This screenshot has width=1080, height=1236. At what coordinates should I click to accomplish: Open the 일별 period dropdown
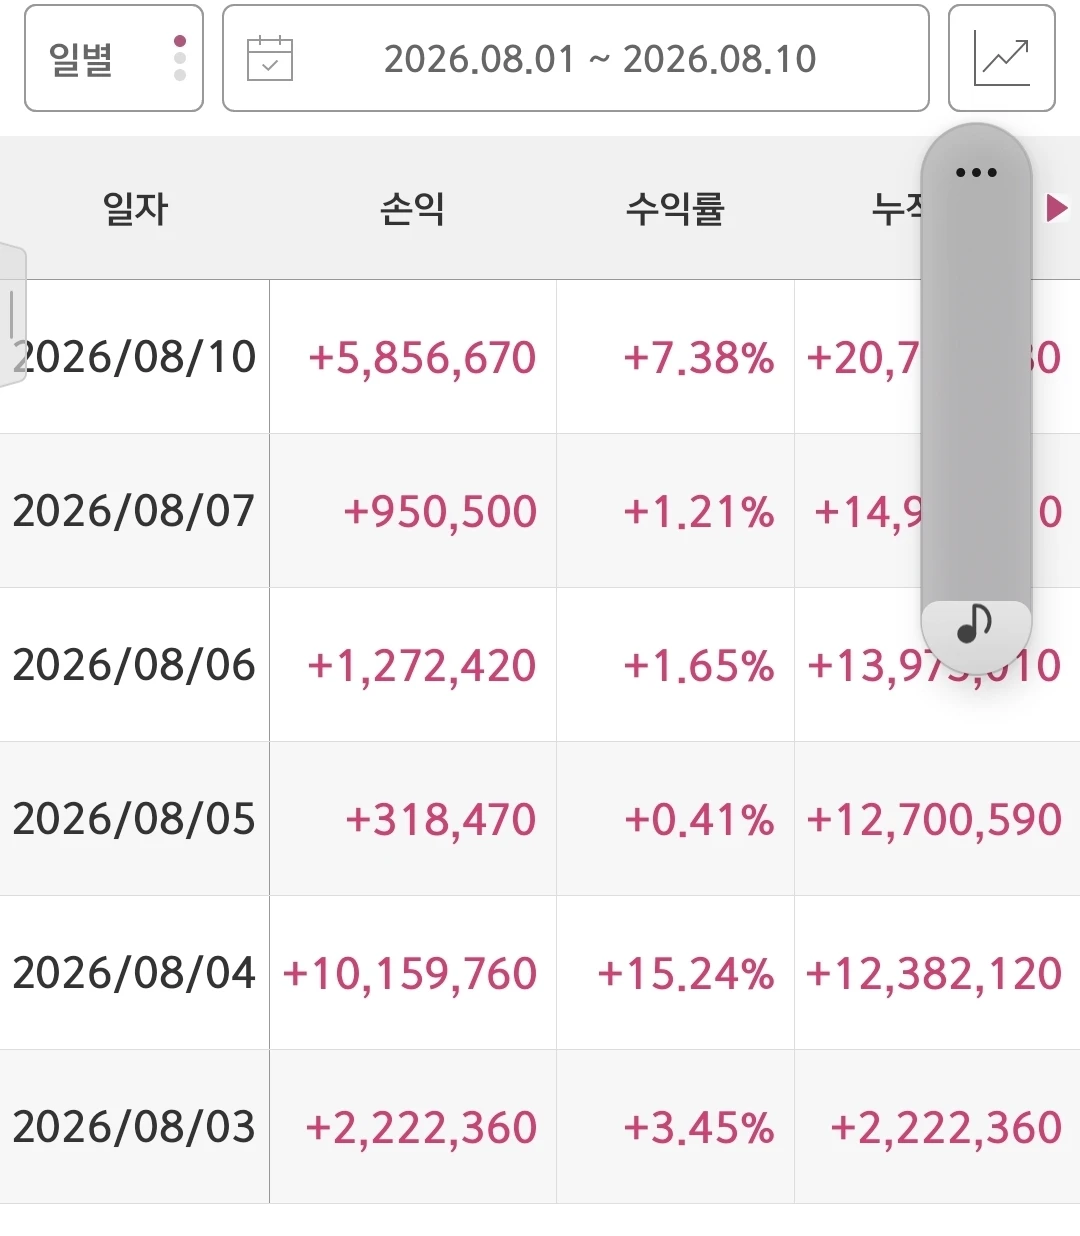(114, 58)
